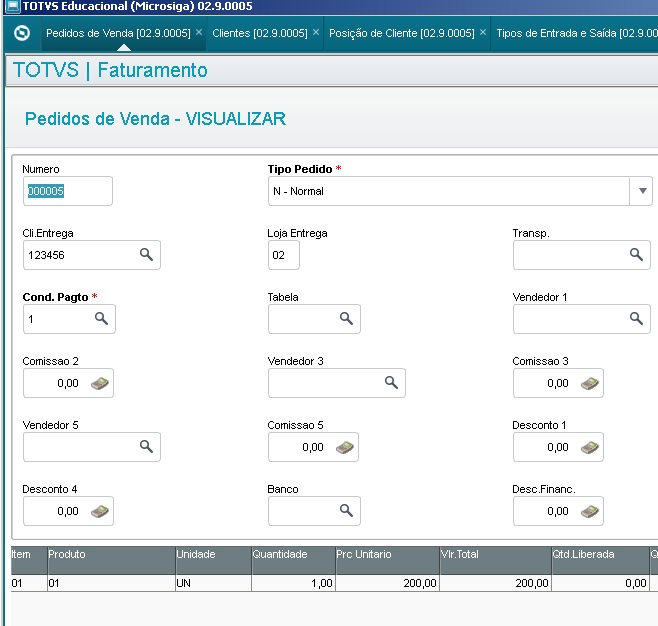Open the Vendedor 3 search magnifier

tap(391, 382)
